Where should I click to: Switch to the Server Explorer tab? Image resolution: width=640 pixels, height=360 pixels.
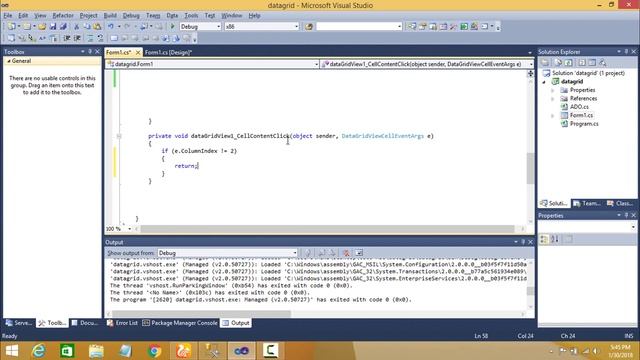coord(19,323)
